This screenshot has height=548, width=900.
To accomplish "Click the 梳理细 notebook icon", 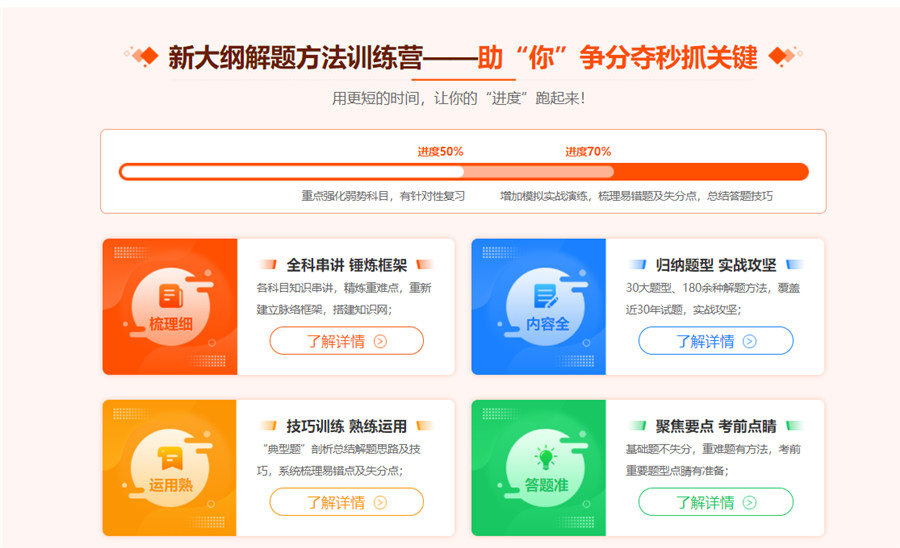I will point(170,296).
